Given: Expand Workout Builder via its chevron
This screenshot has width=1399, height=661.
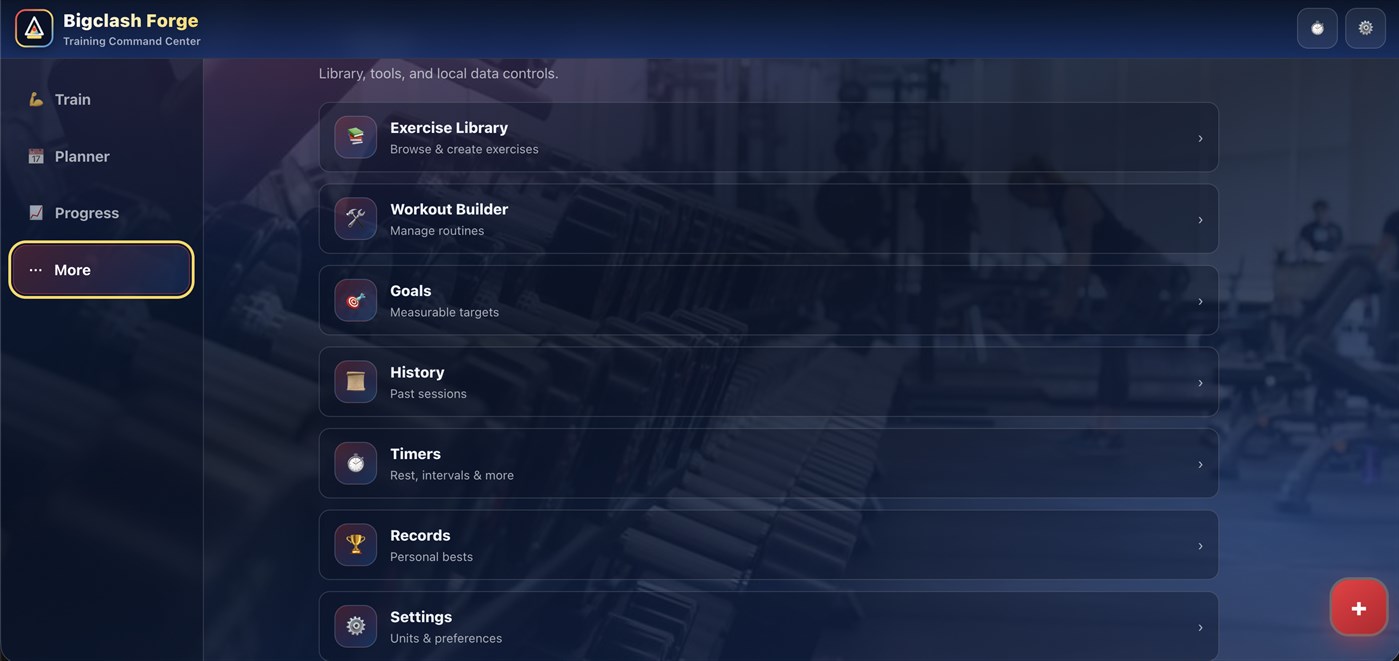Looking at the screenshot, I should coord(1200,220).
